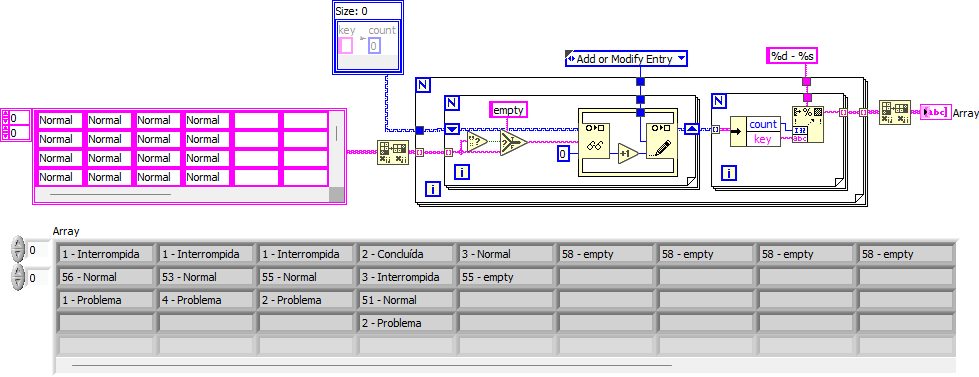The width and height of the screenshot is (979, 377).
Task: Click the 'empty' string constant
Action: point(509,110)
